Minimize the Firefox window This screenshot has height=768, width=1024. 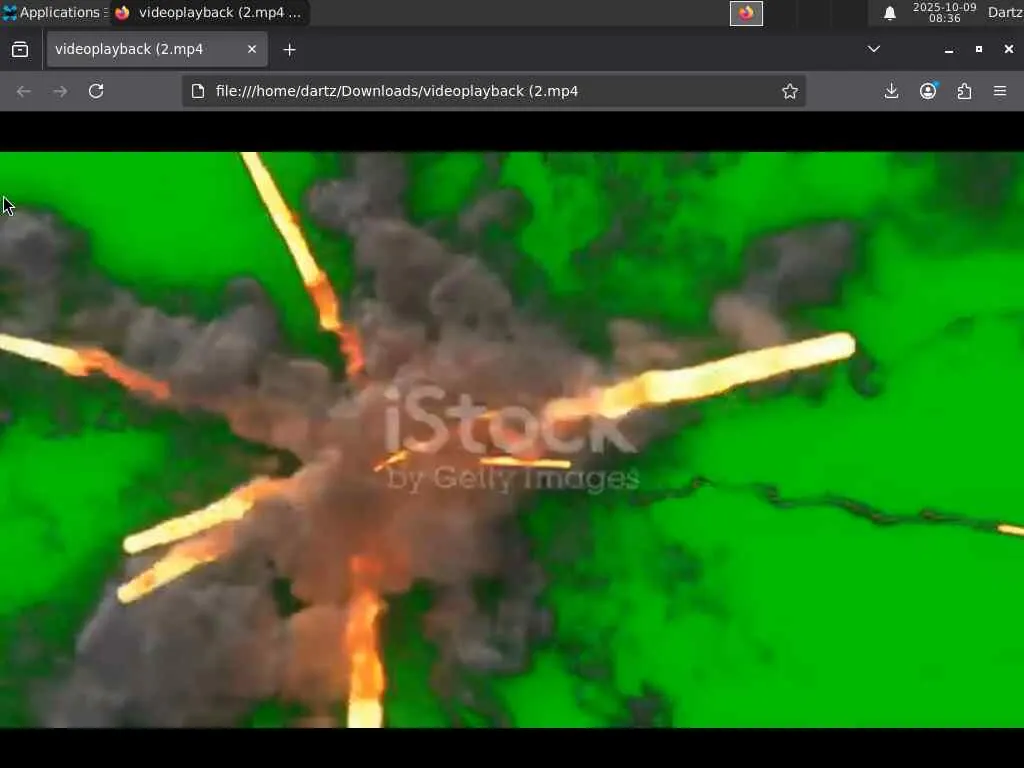[x=949, y=50]
